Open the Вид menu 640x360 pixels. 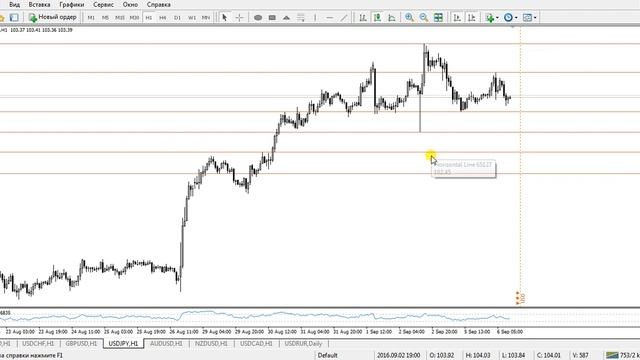[x=14, y=4]
